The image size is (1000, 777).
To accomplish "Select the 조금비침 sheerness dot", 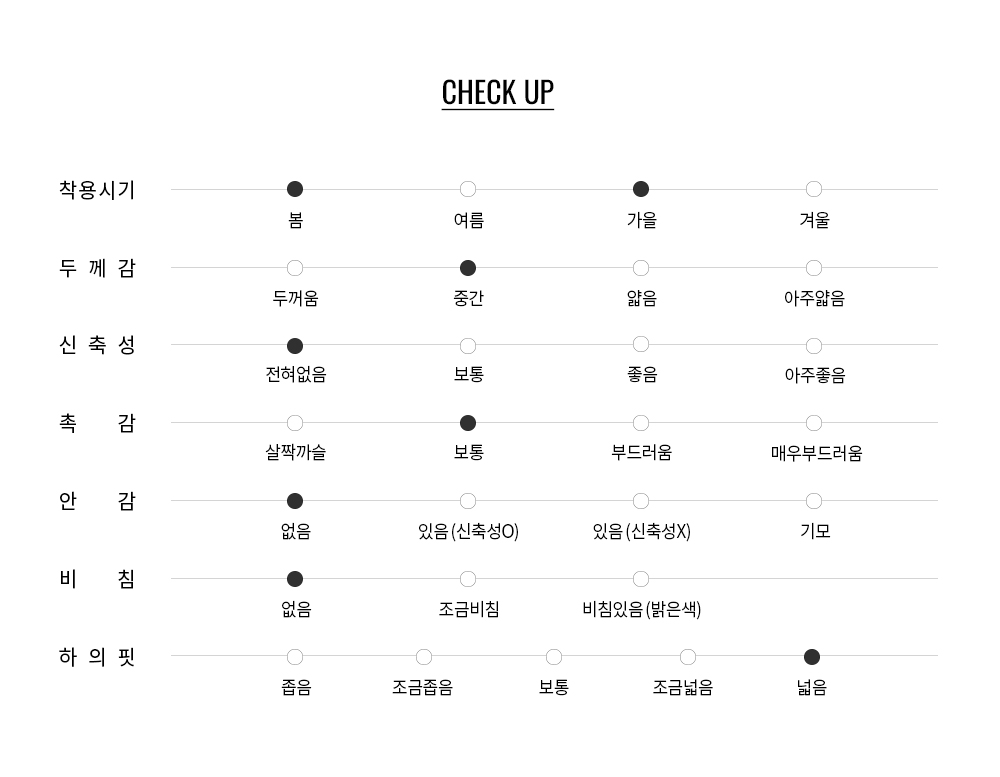I will 468,579.
